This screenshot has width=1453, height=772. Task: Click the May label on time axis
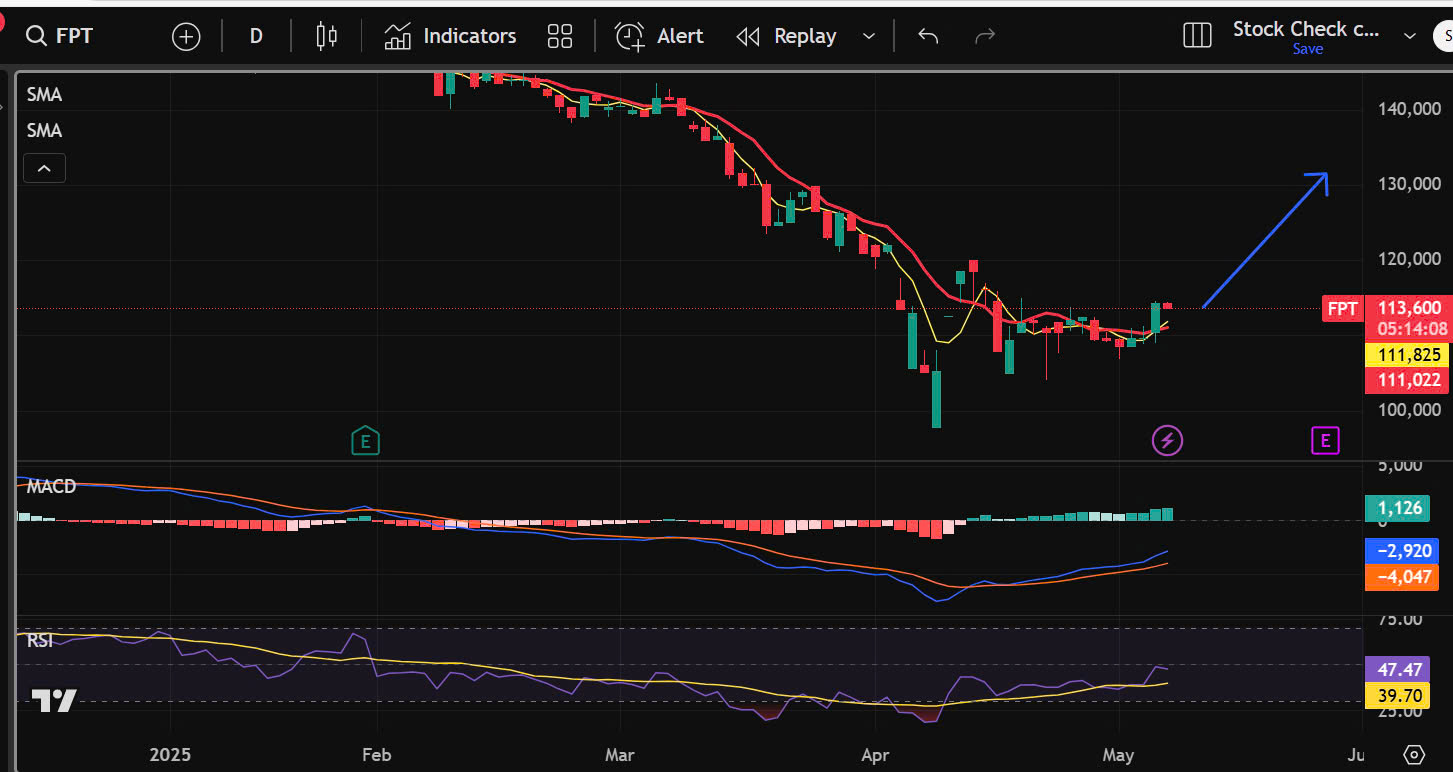1118,755
